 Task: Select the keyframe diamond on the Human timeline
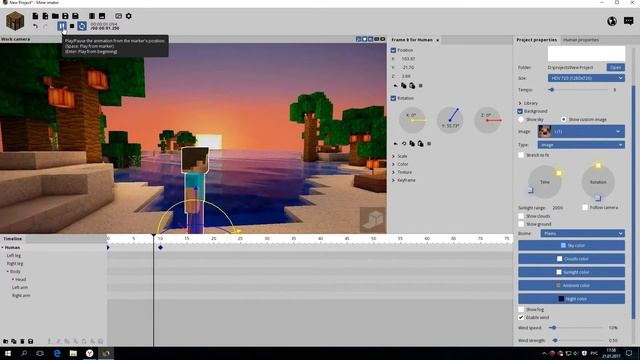tap(160, 247)
